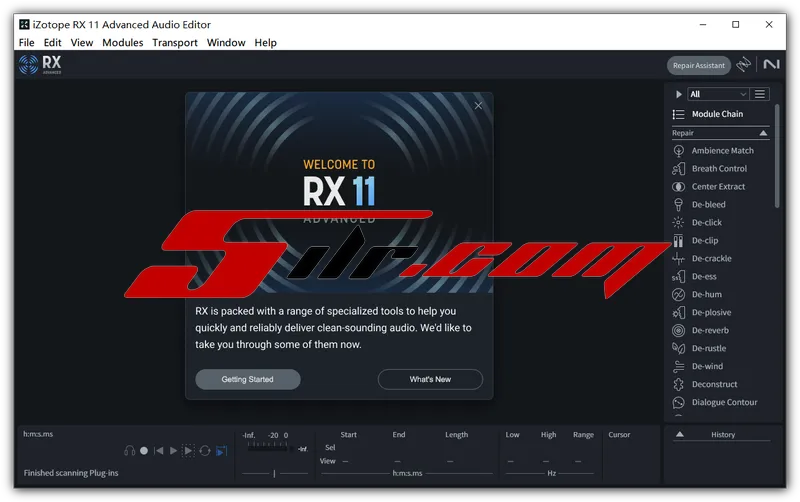The width and height of the screenshot is (800, 502).
Task: Open the Ambience Match module icon
Action: coord(679,151)
